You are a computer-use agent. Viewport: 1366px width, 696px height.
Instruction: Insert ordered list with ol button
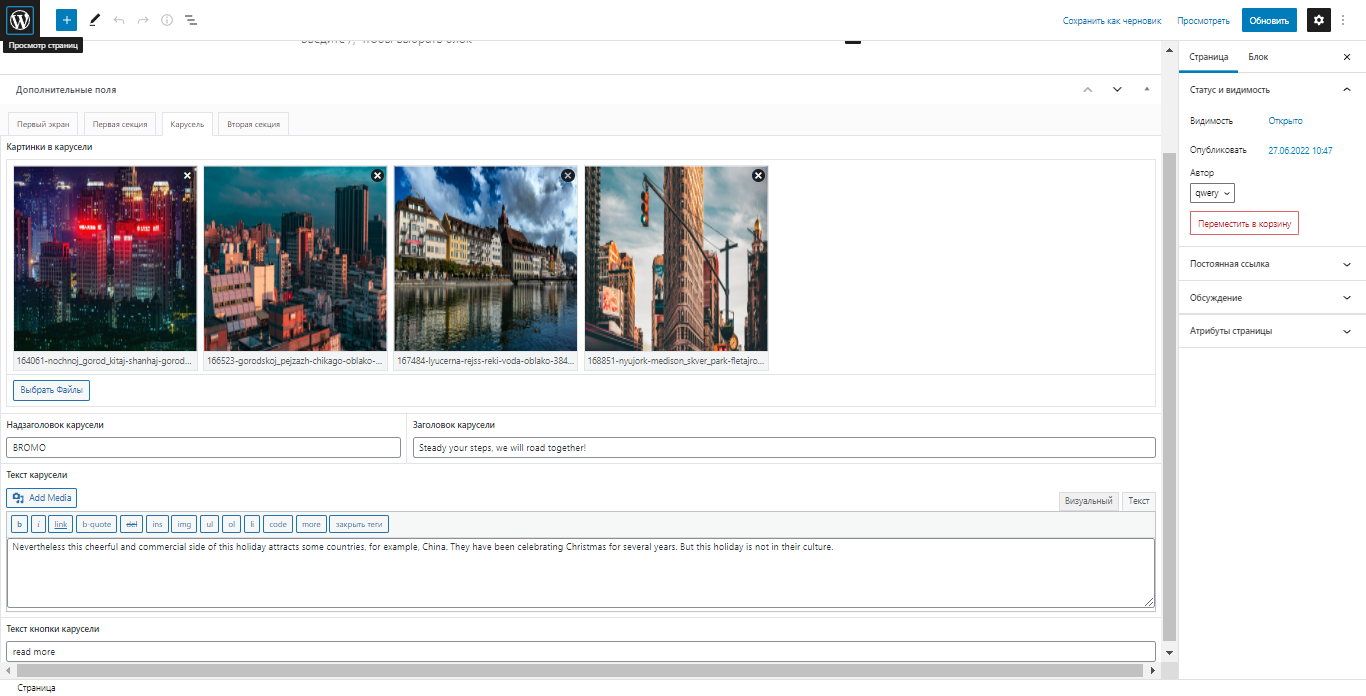[231, 524]
